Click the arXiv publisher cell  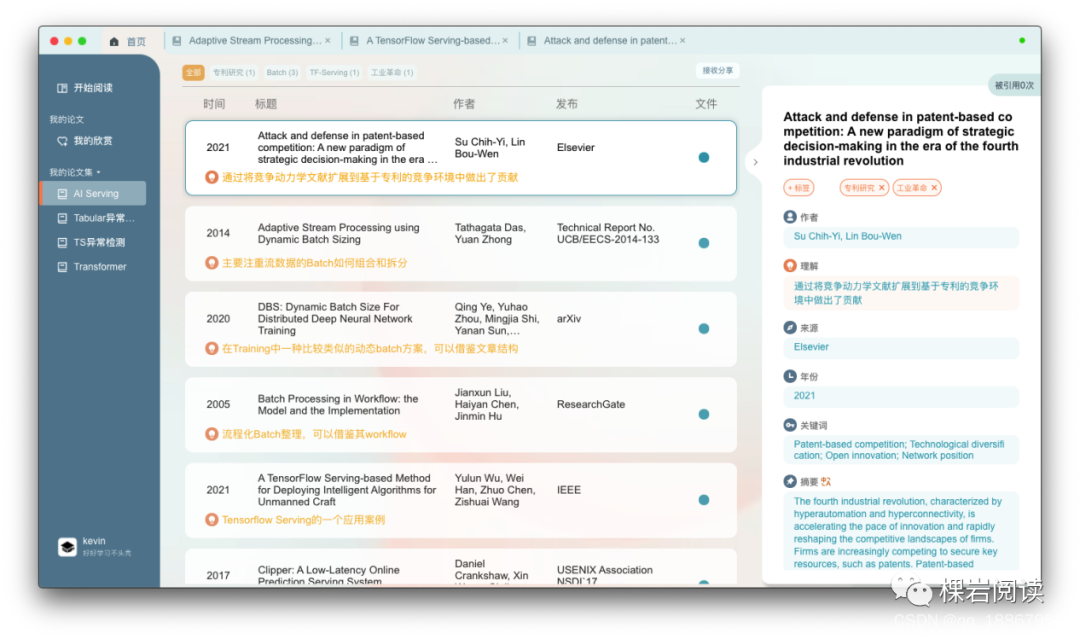pos(569,319)
